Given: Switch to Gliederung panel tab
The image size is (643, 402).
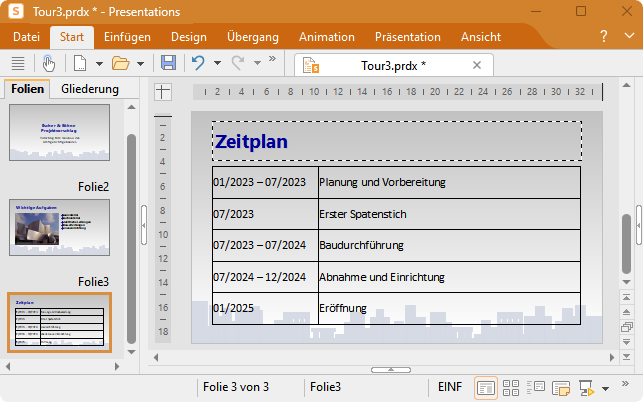Looking at the screenshot, I should [x=90, y=89].
